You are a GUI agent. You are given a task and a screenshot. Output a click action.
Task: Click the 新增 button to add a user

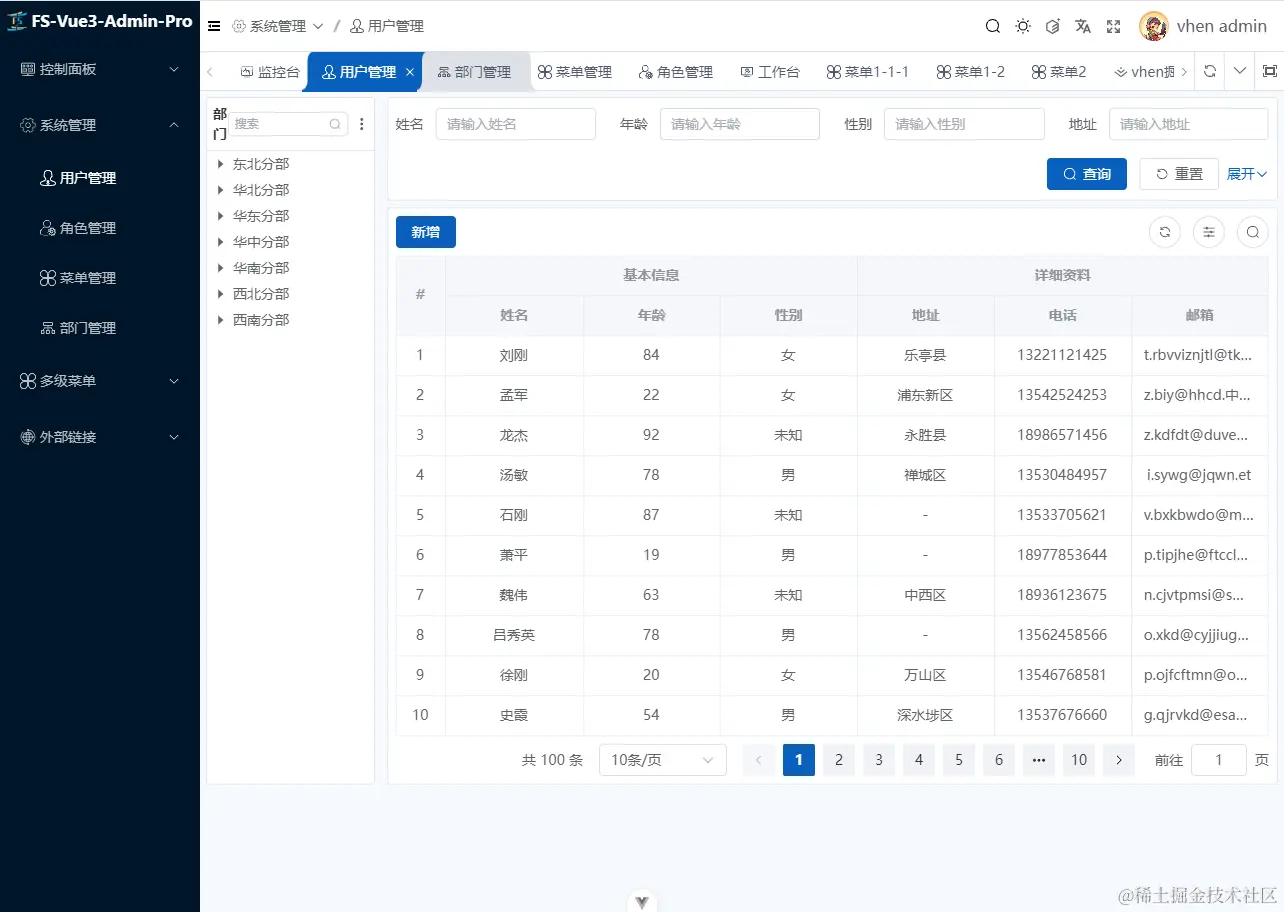click(x=426, y=232)
